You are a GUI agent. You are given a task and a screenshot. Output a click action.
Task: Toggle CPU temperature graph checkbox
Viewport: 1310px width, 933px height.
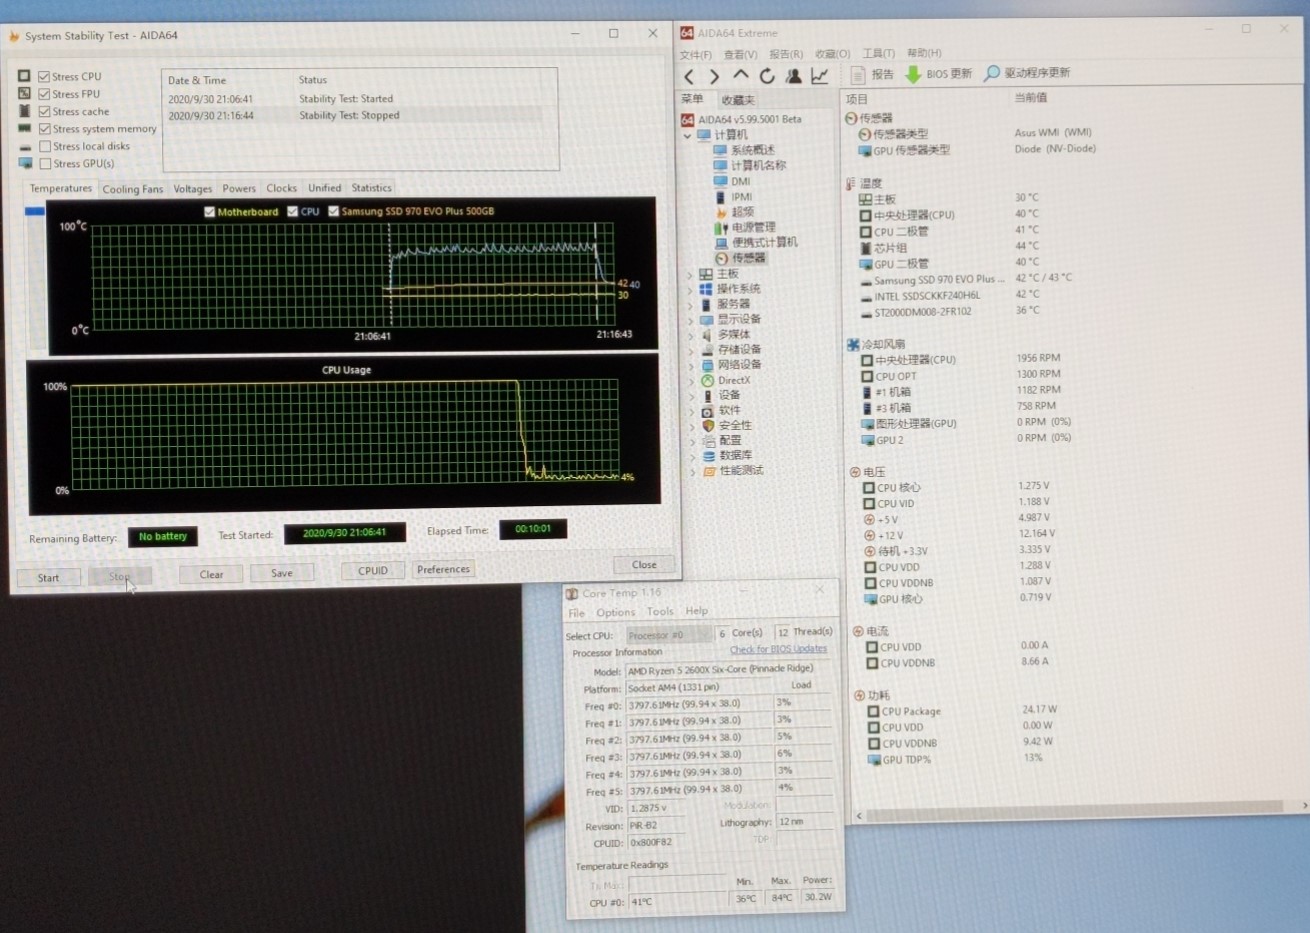[x=292, y=211]
